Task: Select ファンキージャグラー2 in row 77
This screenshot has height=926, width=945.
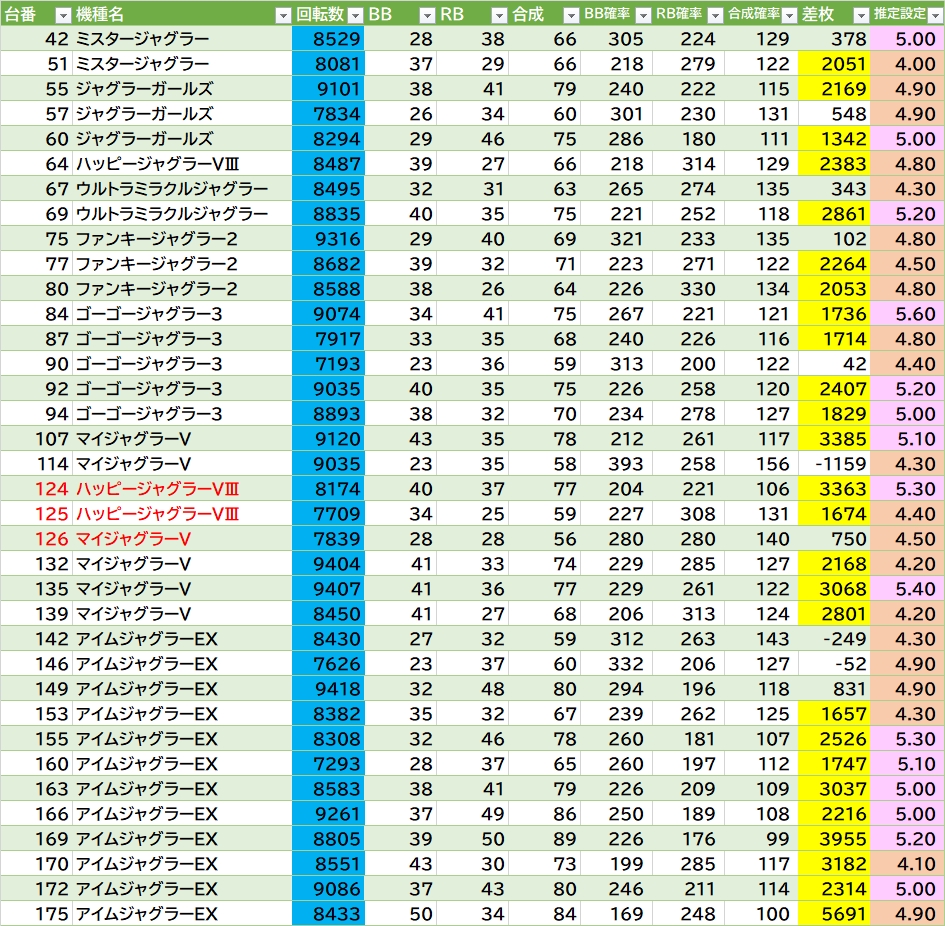Action: click(182, 264)
